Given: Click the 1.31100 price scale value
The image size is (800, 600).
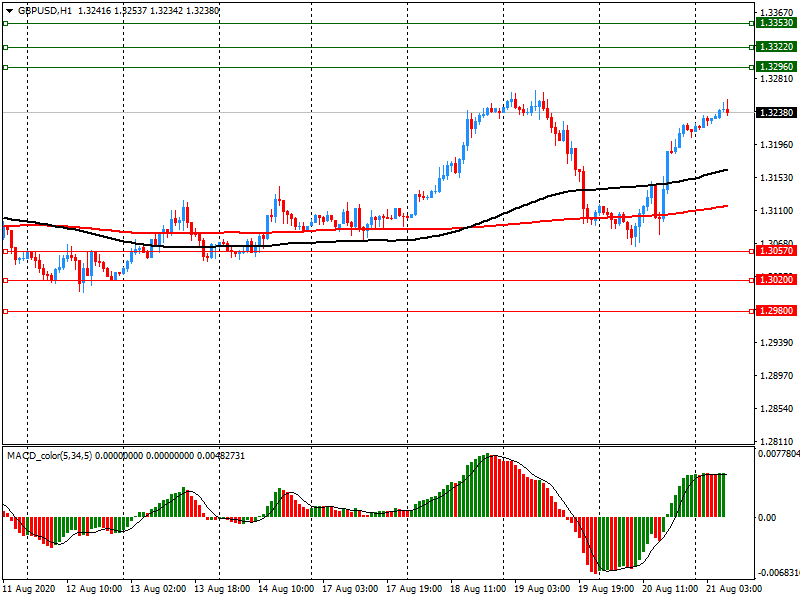Looking at the screenshot, I should click(777, 210).
